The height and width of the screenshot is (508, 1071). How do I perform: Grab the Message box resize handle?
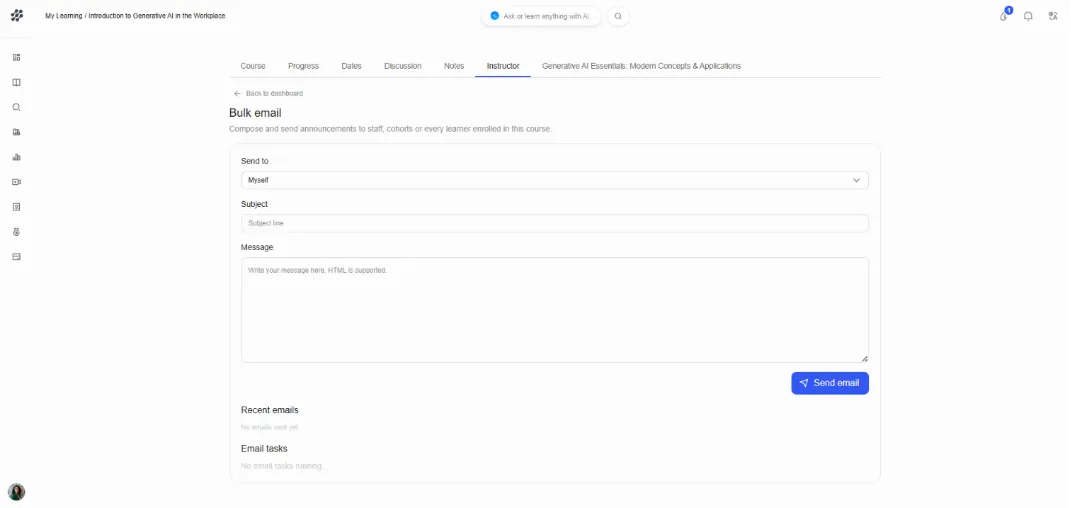coord(864,358)
